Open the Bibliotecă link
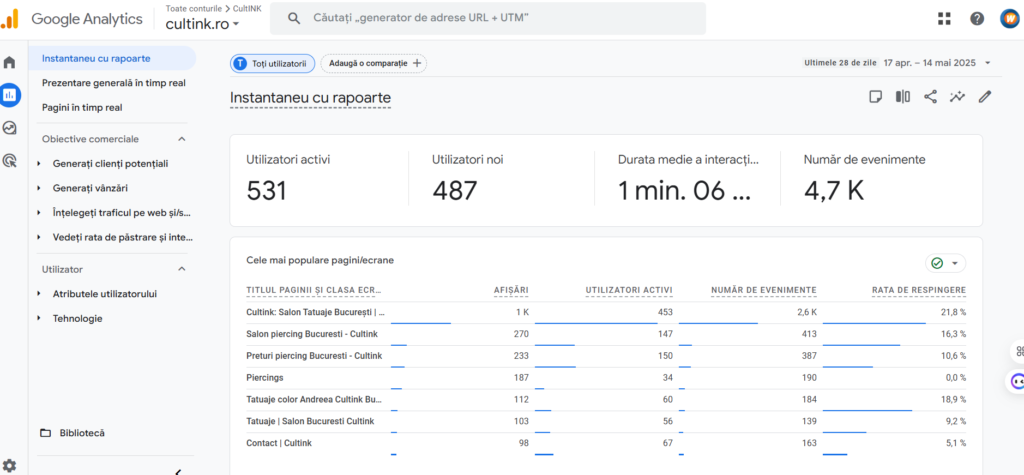Image resolution: width=1024 pixels, height=475 pixels. 81,433
